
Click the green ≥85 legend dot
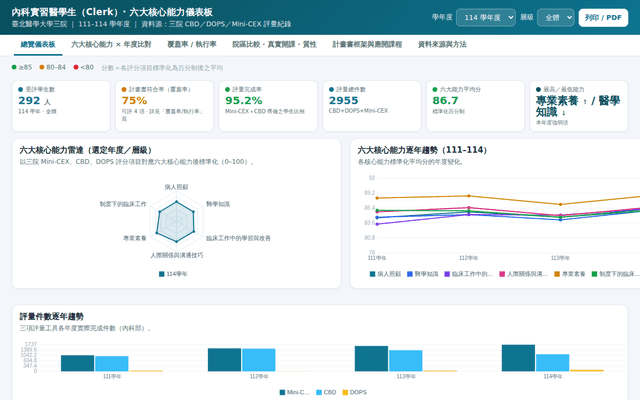point(14,67)
